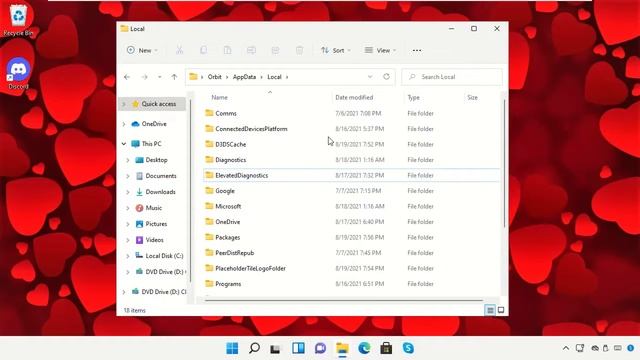Screen dimensions: 640x360
Task: Click the file list vertical scrollbar
Action: [504, 163]
